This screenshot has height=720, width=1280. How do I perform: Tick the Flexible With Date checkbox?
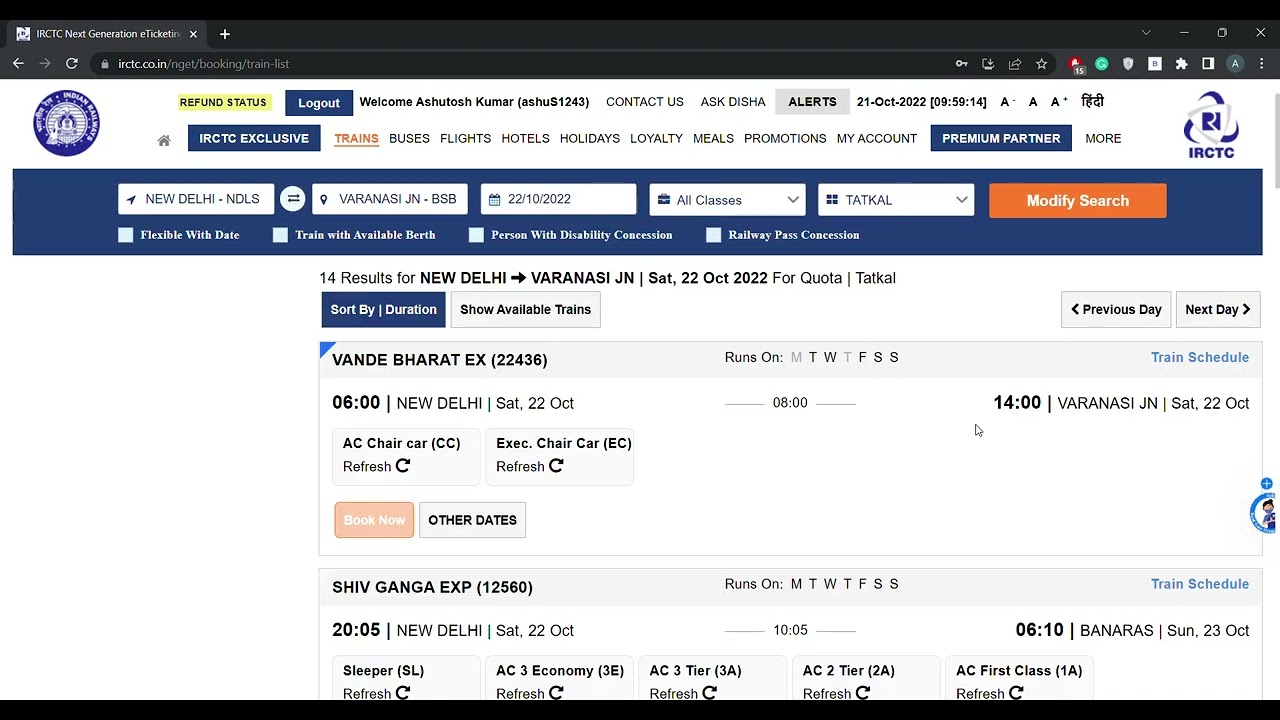[x=125, y=235]
